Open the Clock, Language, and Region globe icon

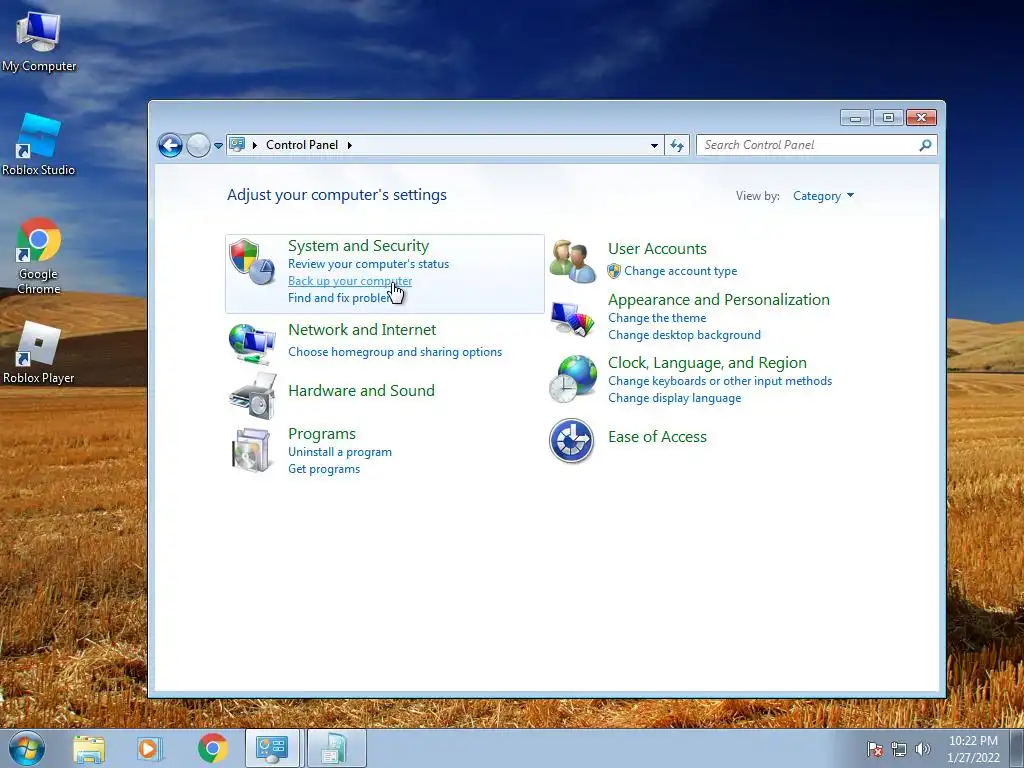(573, 379)
